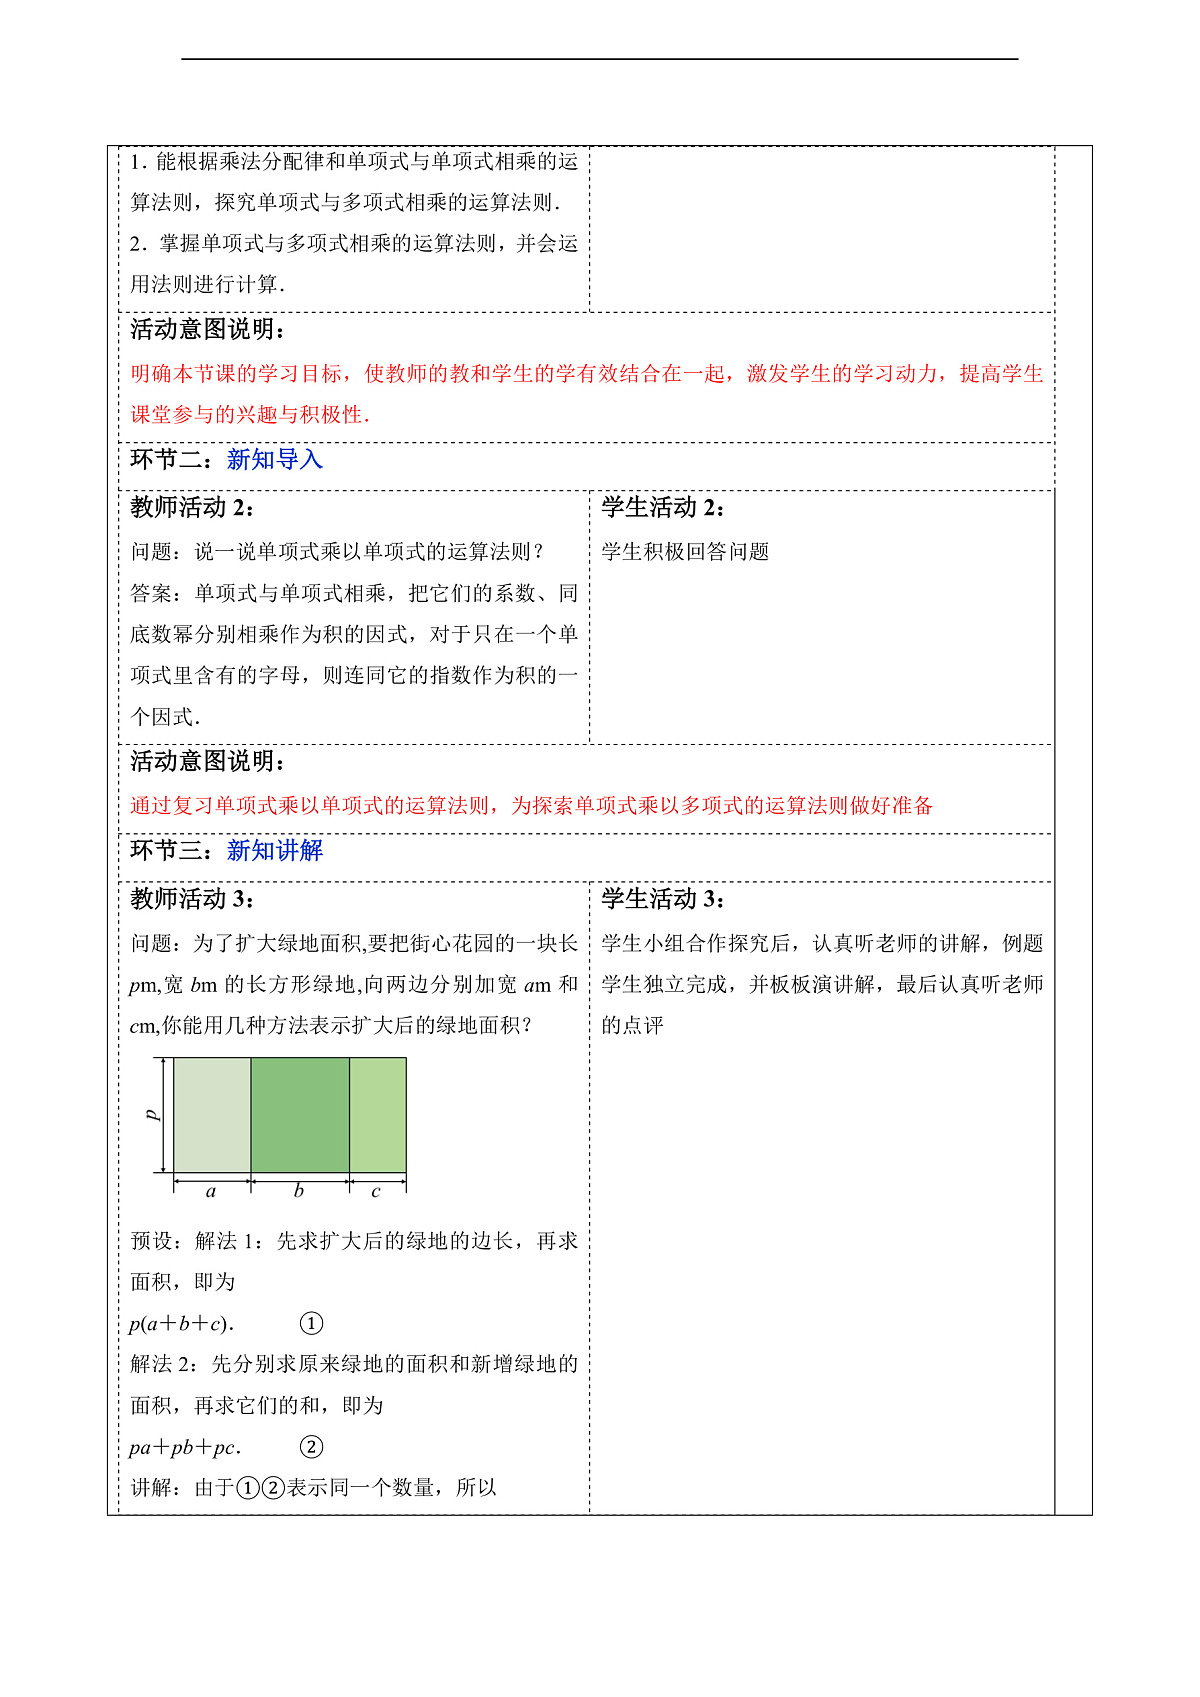Click the blue heading text 新知导入
Screen dimensions: 1200x1697
(x=274, y=460)
